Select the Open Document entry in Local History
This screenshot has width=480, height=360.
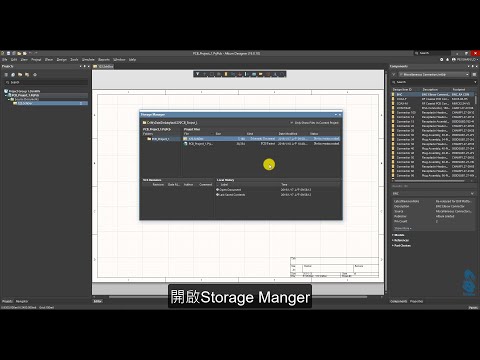point(230,190)
